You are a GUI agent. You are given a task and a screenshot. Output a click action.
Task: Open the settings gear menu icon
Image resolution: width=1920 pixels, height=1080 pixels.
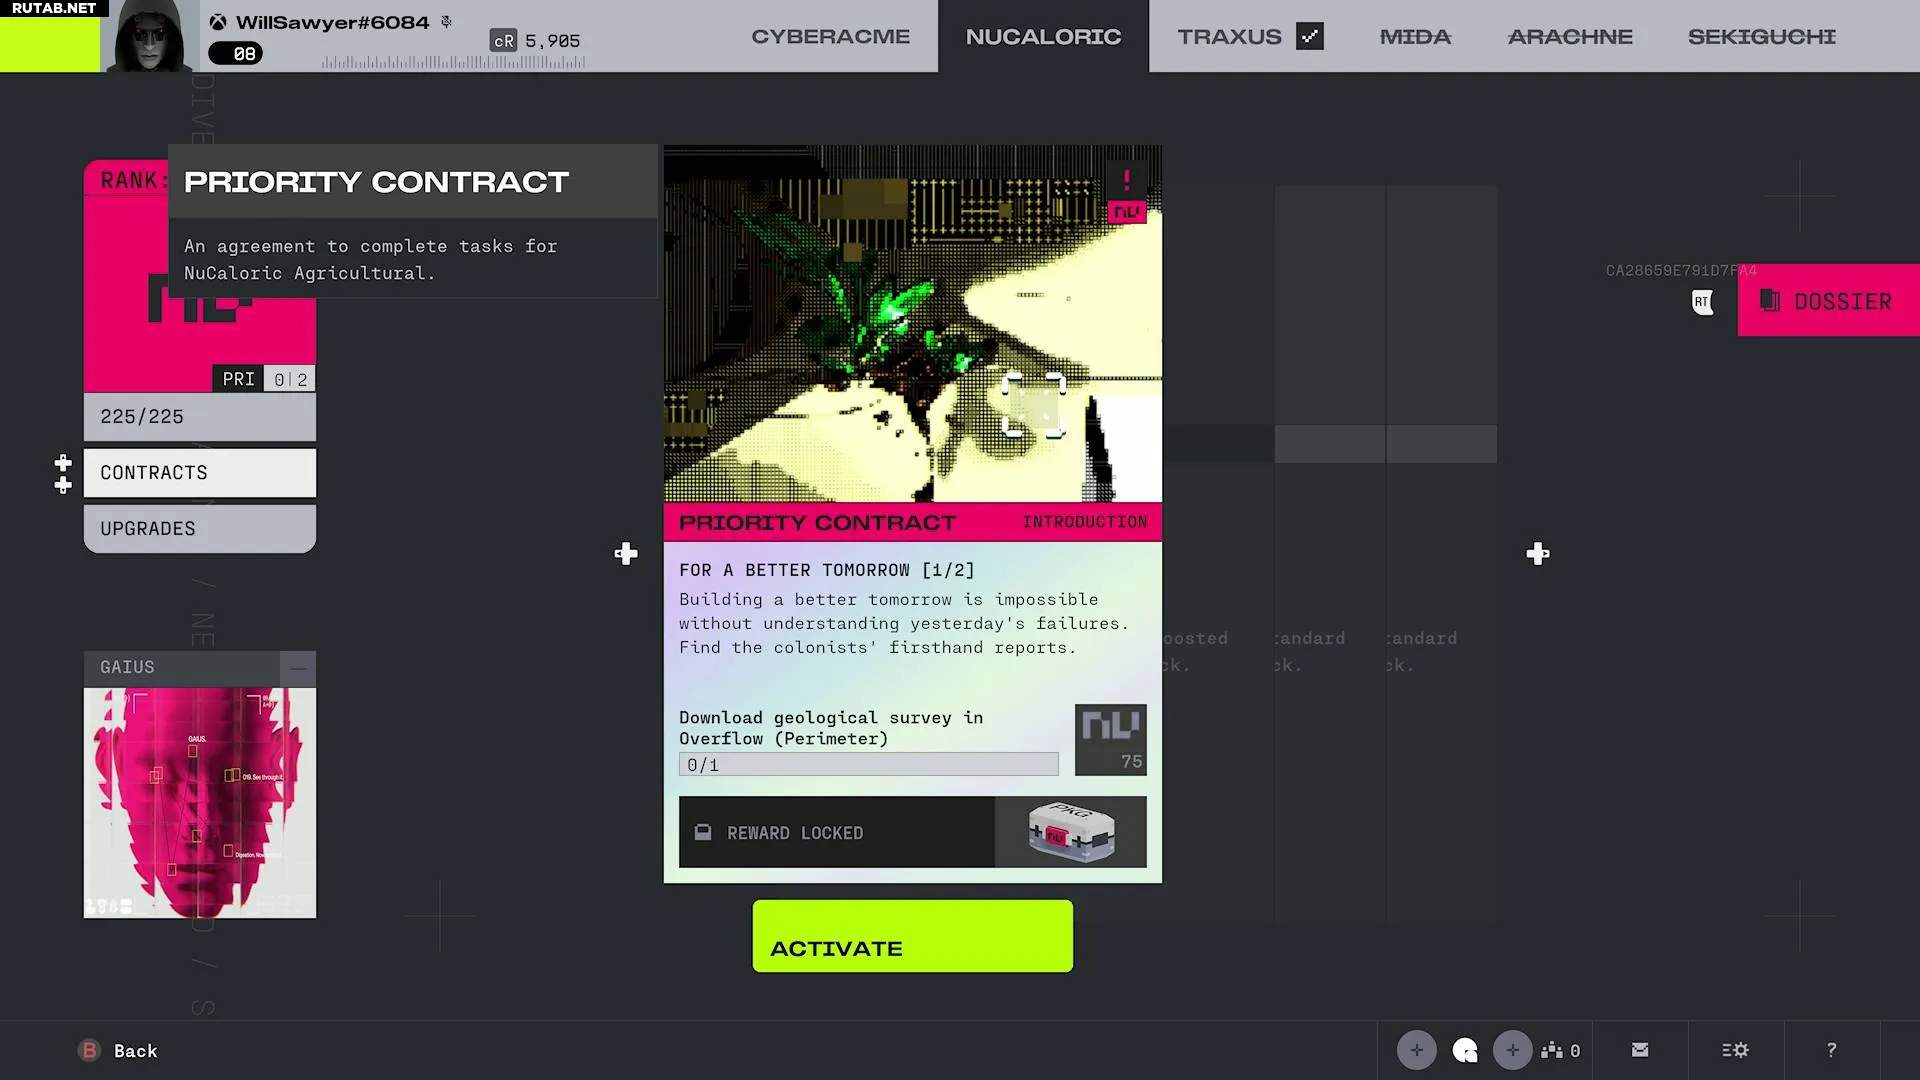[1735, 1050]
